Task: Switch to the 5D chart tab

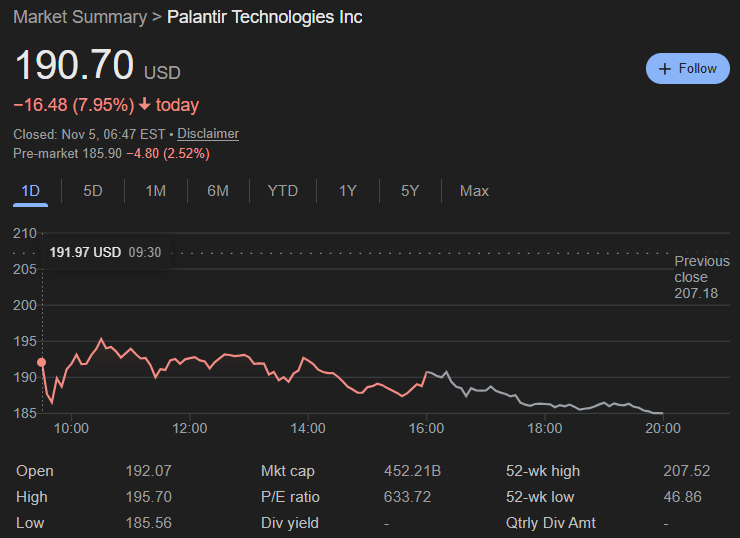Action: 93,190
